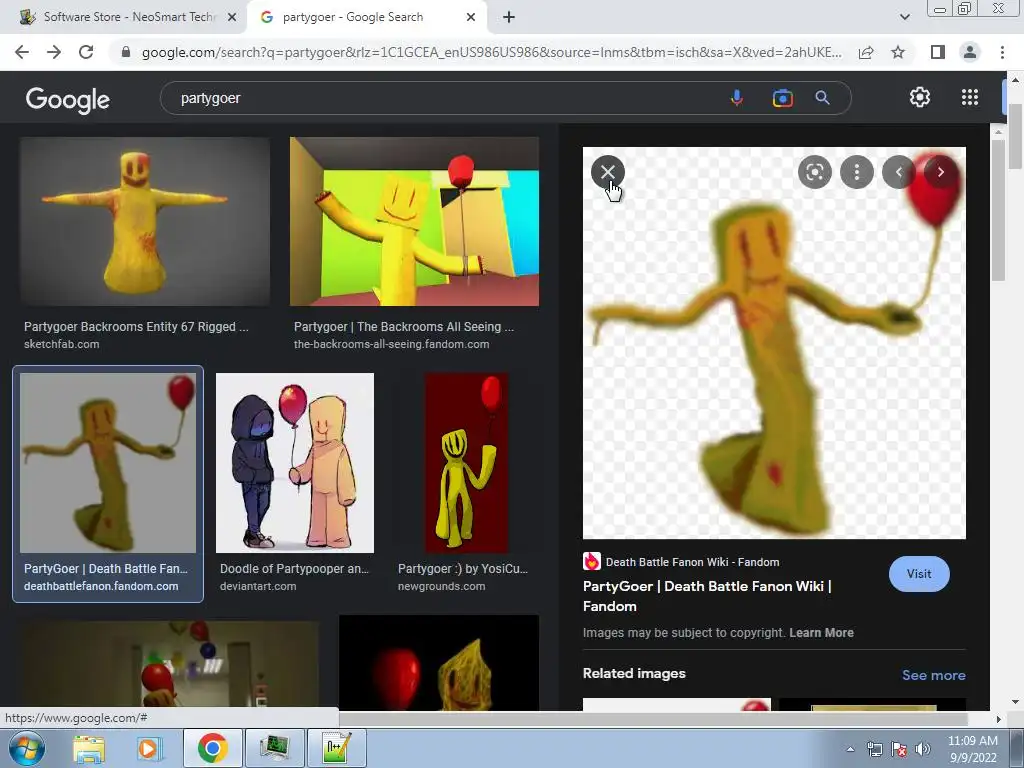Click the preview panel scrollbar
1024x768 pixels.
click(998, 209)
